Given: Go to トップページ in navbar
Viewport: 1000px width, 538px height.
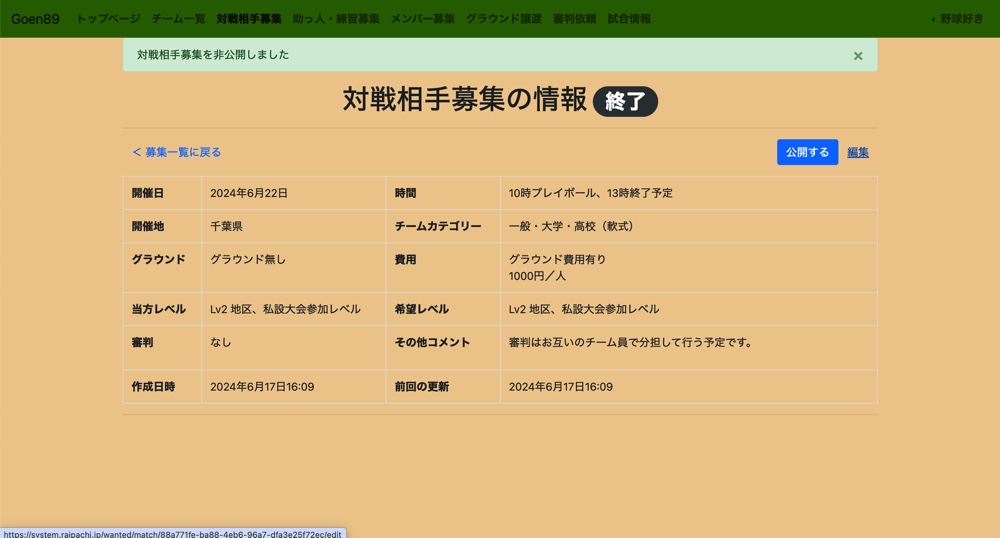Looking at the screenshot, I should pyautogui.click(x=108, y=18).
